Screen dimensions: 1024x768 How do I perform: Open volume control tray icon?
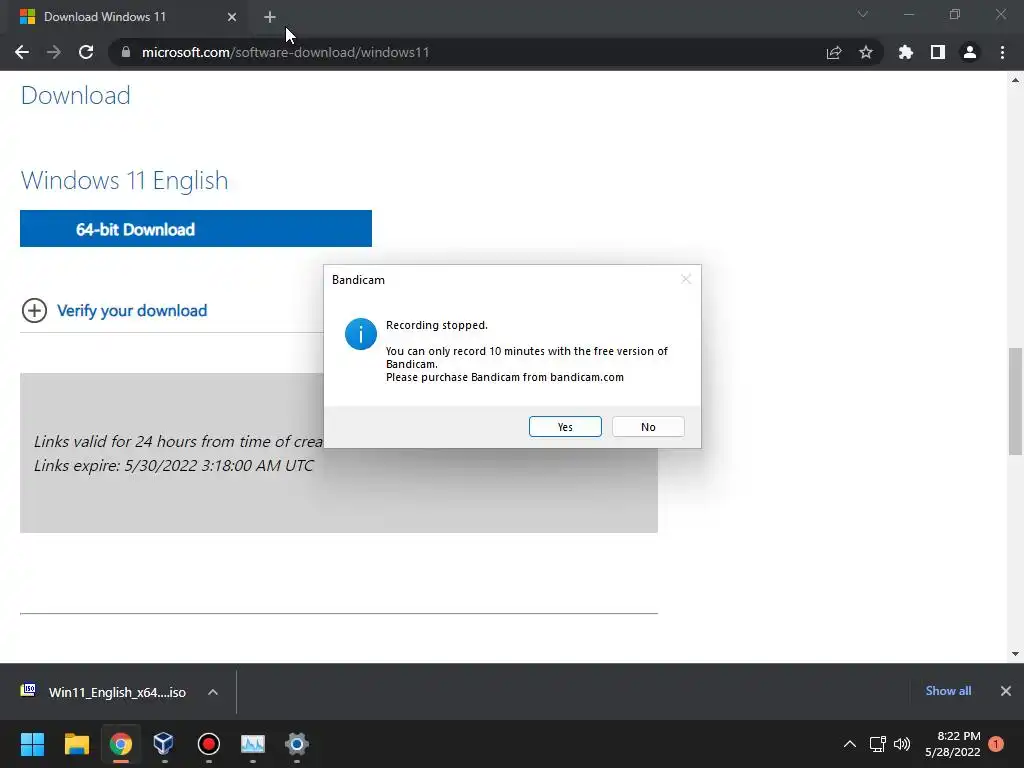[x=902, y=744]
